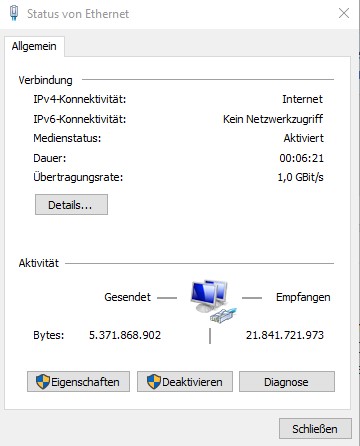This screenshot has height=446, width=360.
Task: Click the shield icon on Eigenschaften button
Action: click(x=43, y=382)
